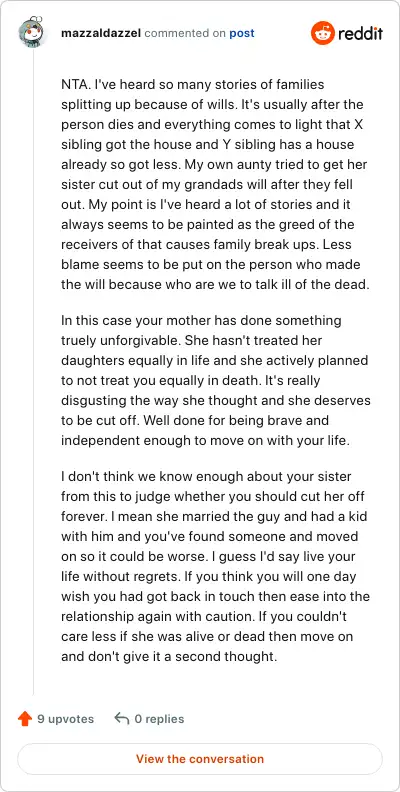
Task: Open the mazzaldazzel username profile
Action: pos(101,33)
